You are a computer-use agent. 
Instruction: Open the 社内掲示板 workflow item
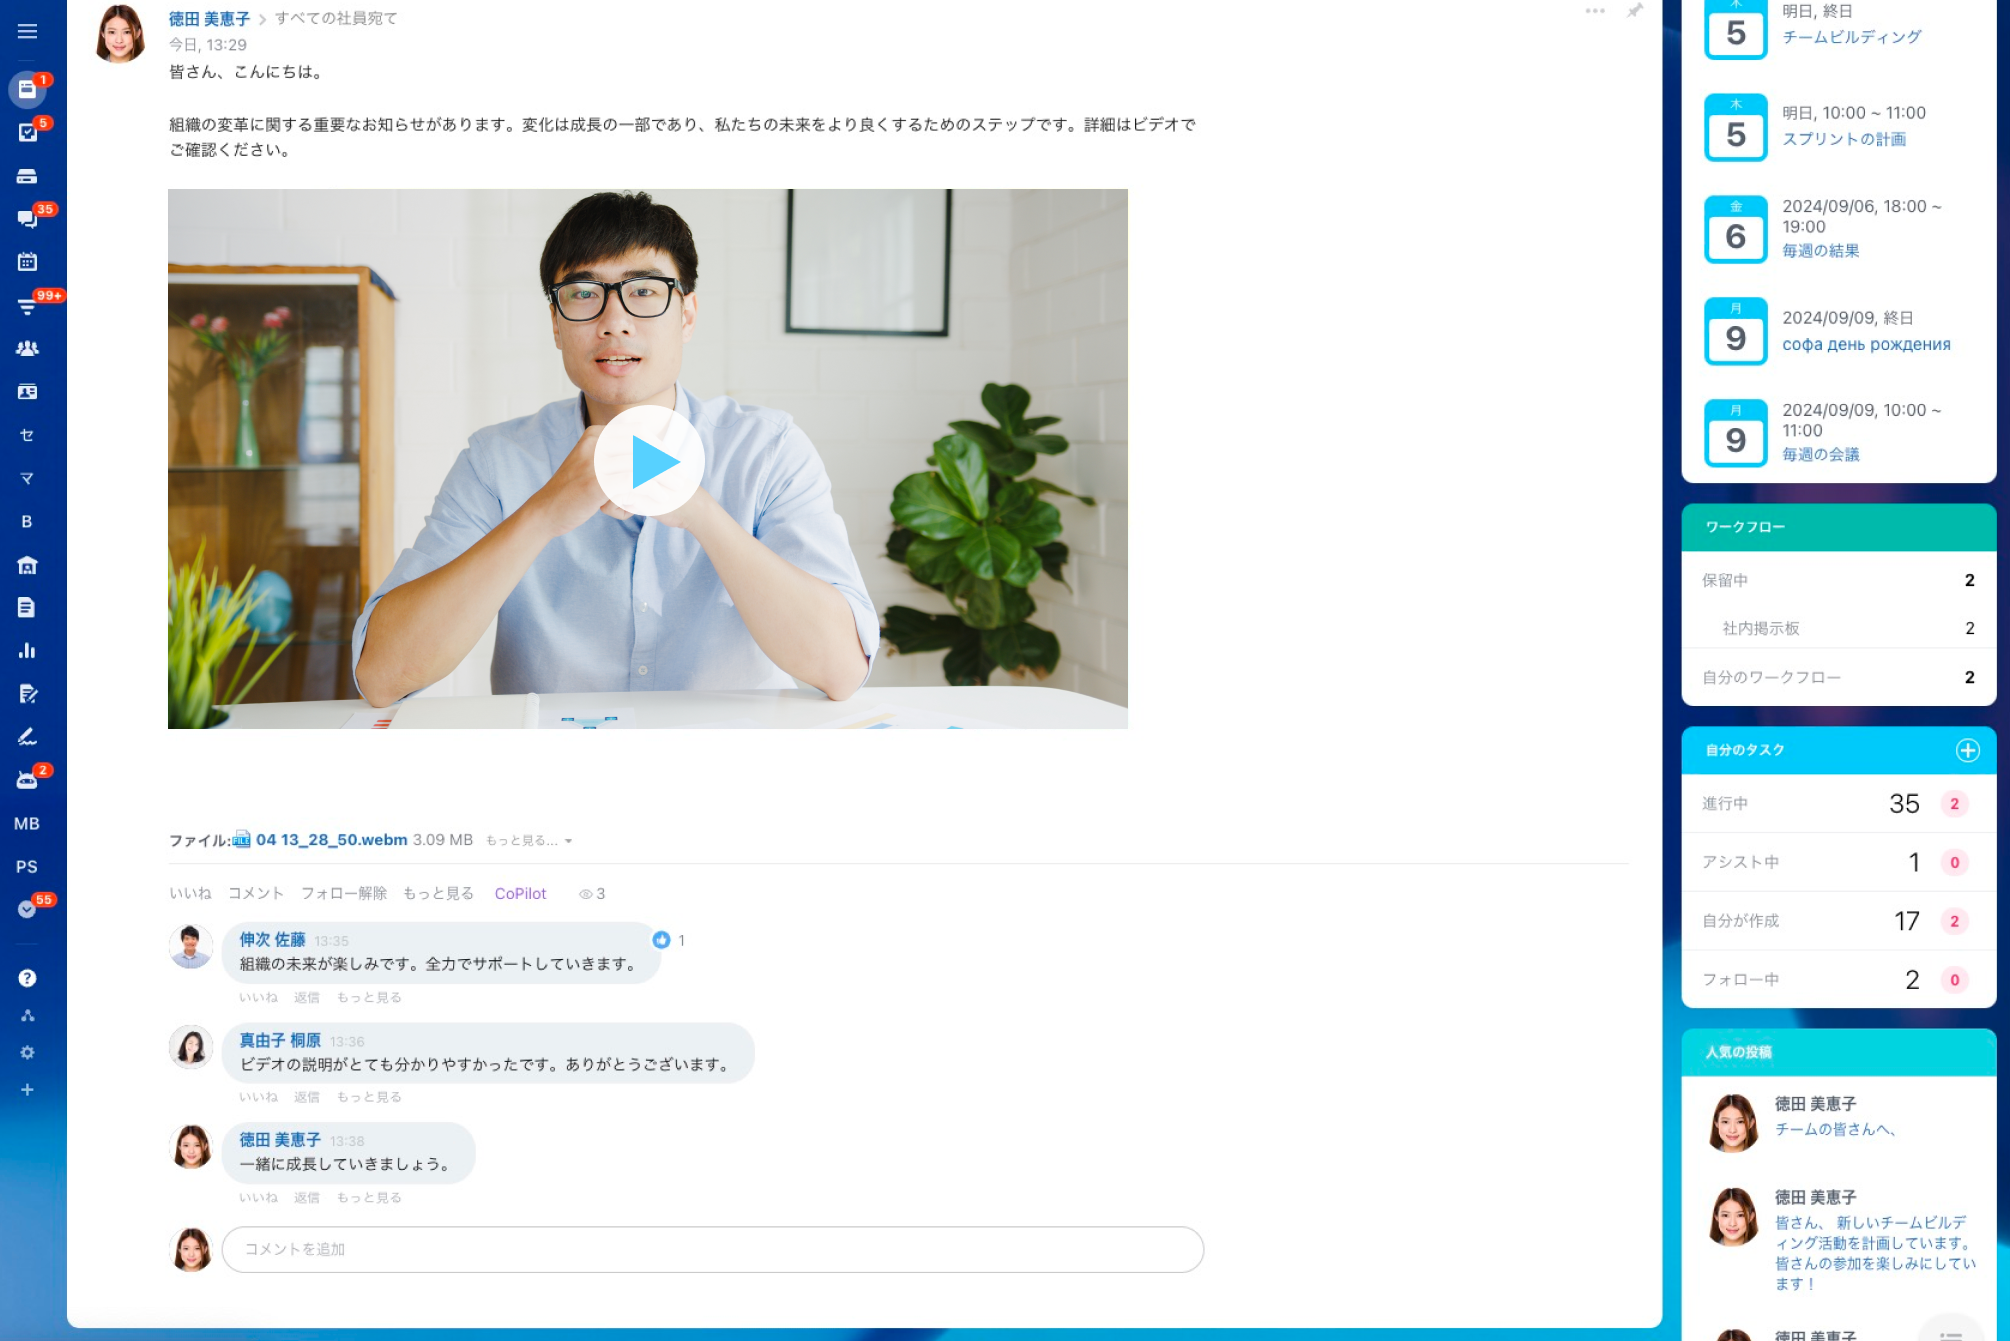coord(1760,628)
